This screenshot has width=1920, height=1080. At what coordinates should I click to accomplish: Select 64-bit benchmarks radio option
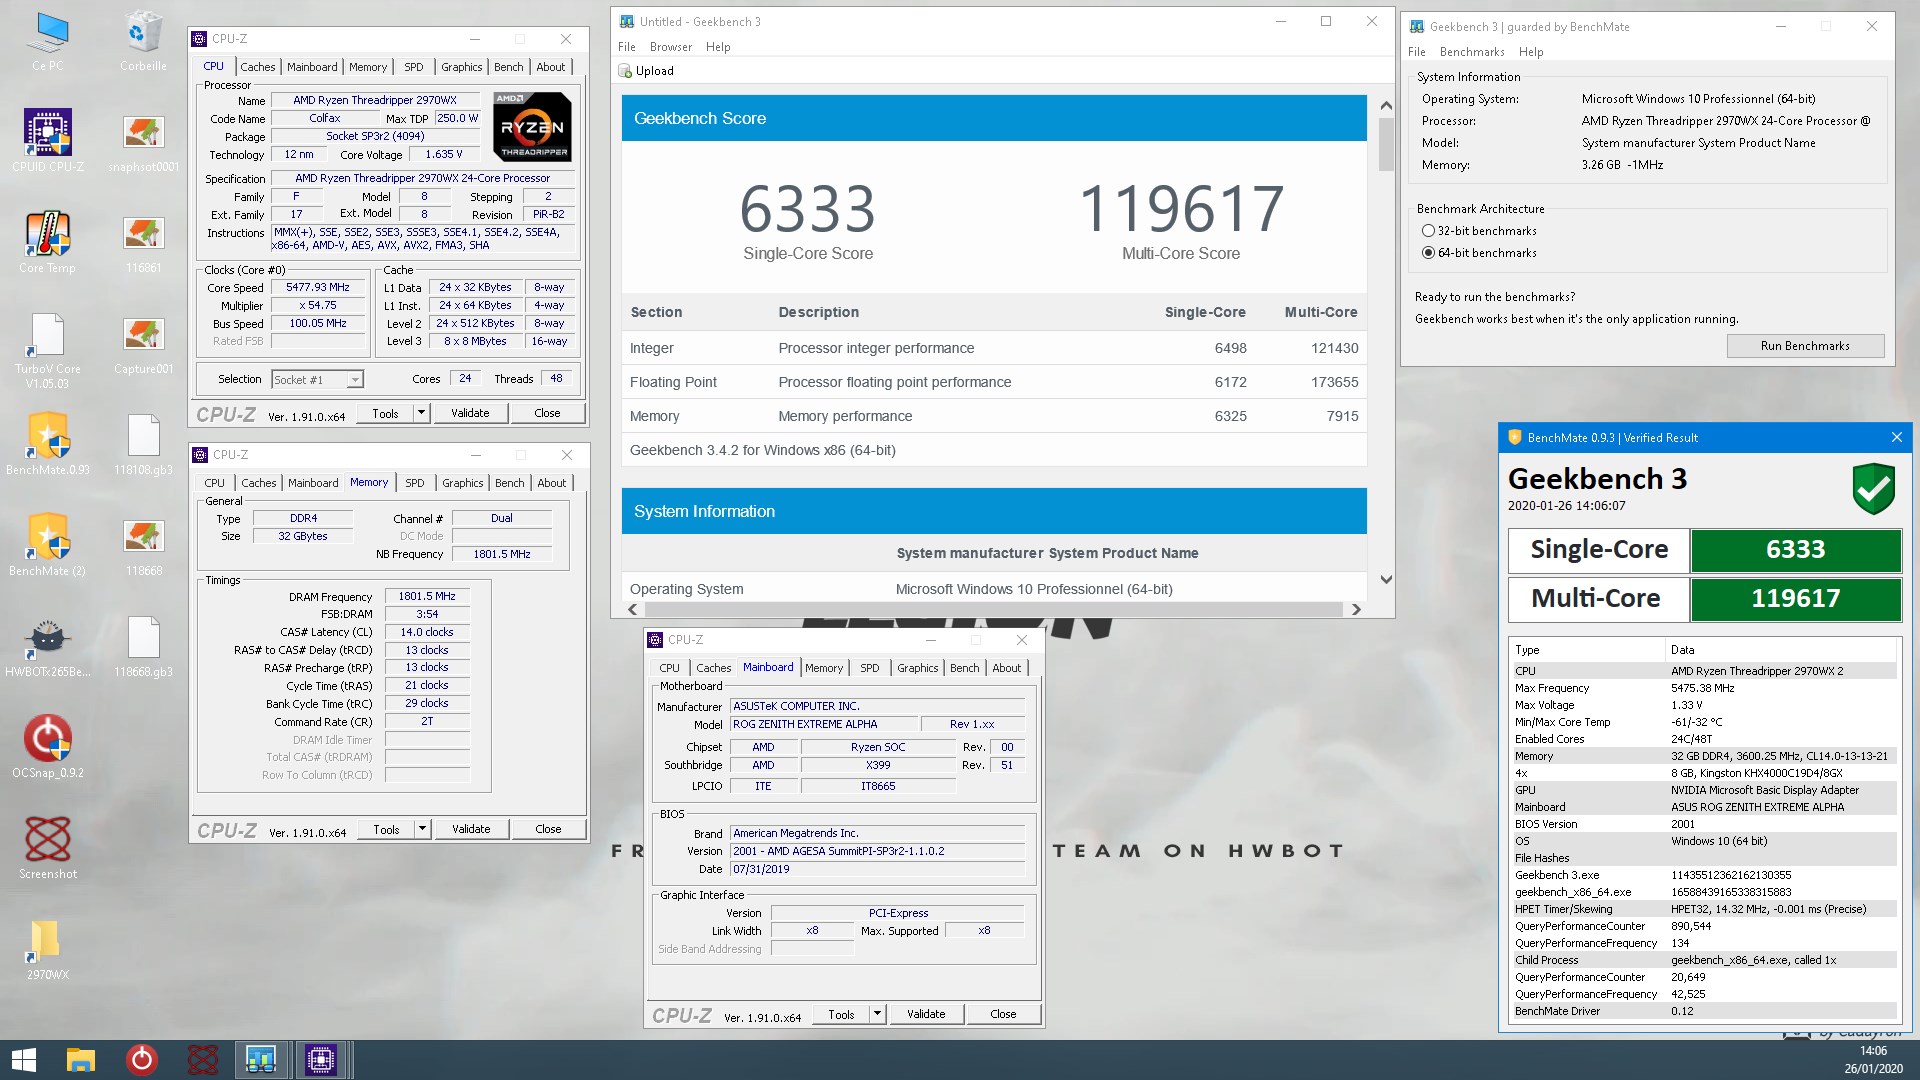tap(1428, 253)
